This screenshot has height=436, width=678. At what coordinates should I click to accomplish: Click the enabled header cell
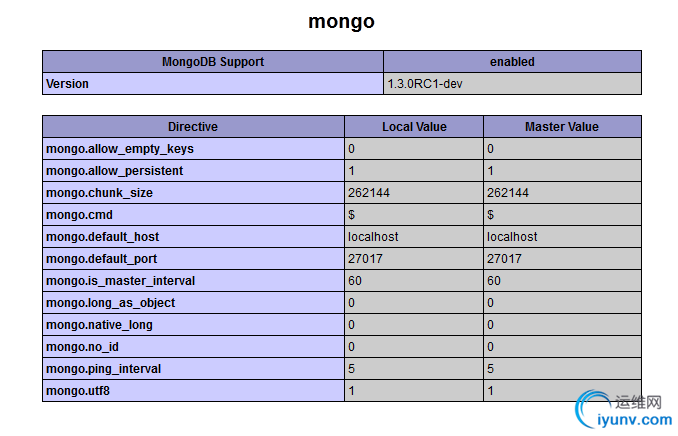[x=512, y=62]
